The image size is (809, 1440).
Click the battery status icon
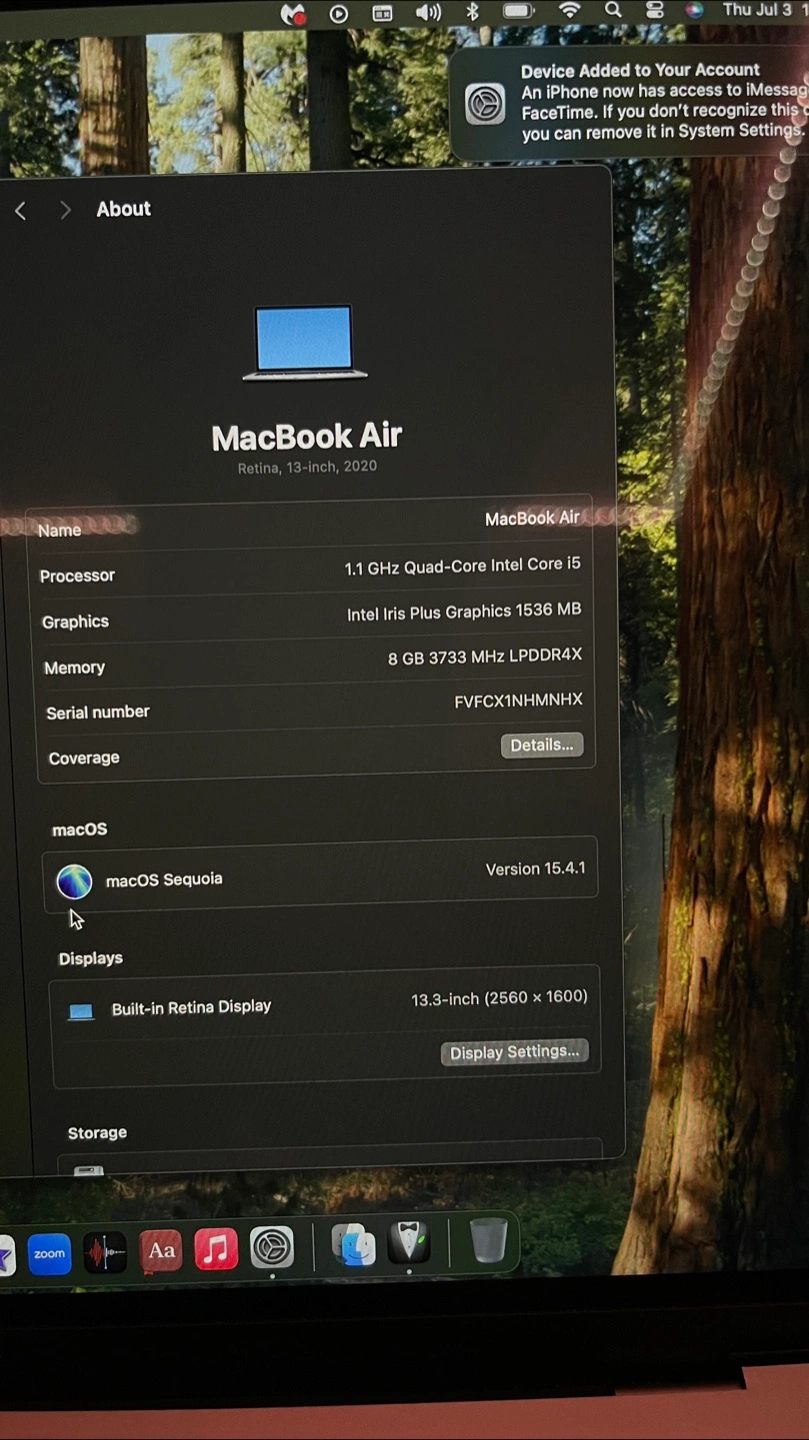(x=518, y=11)
